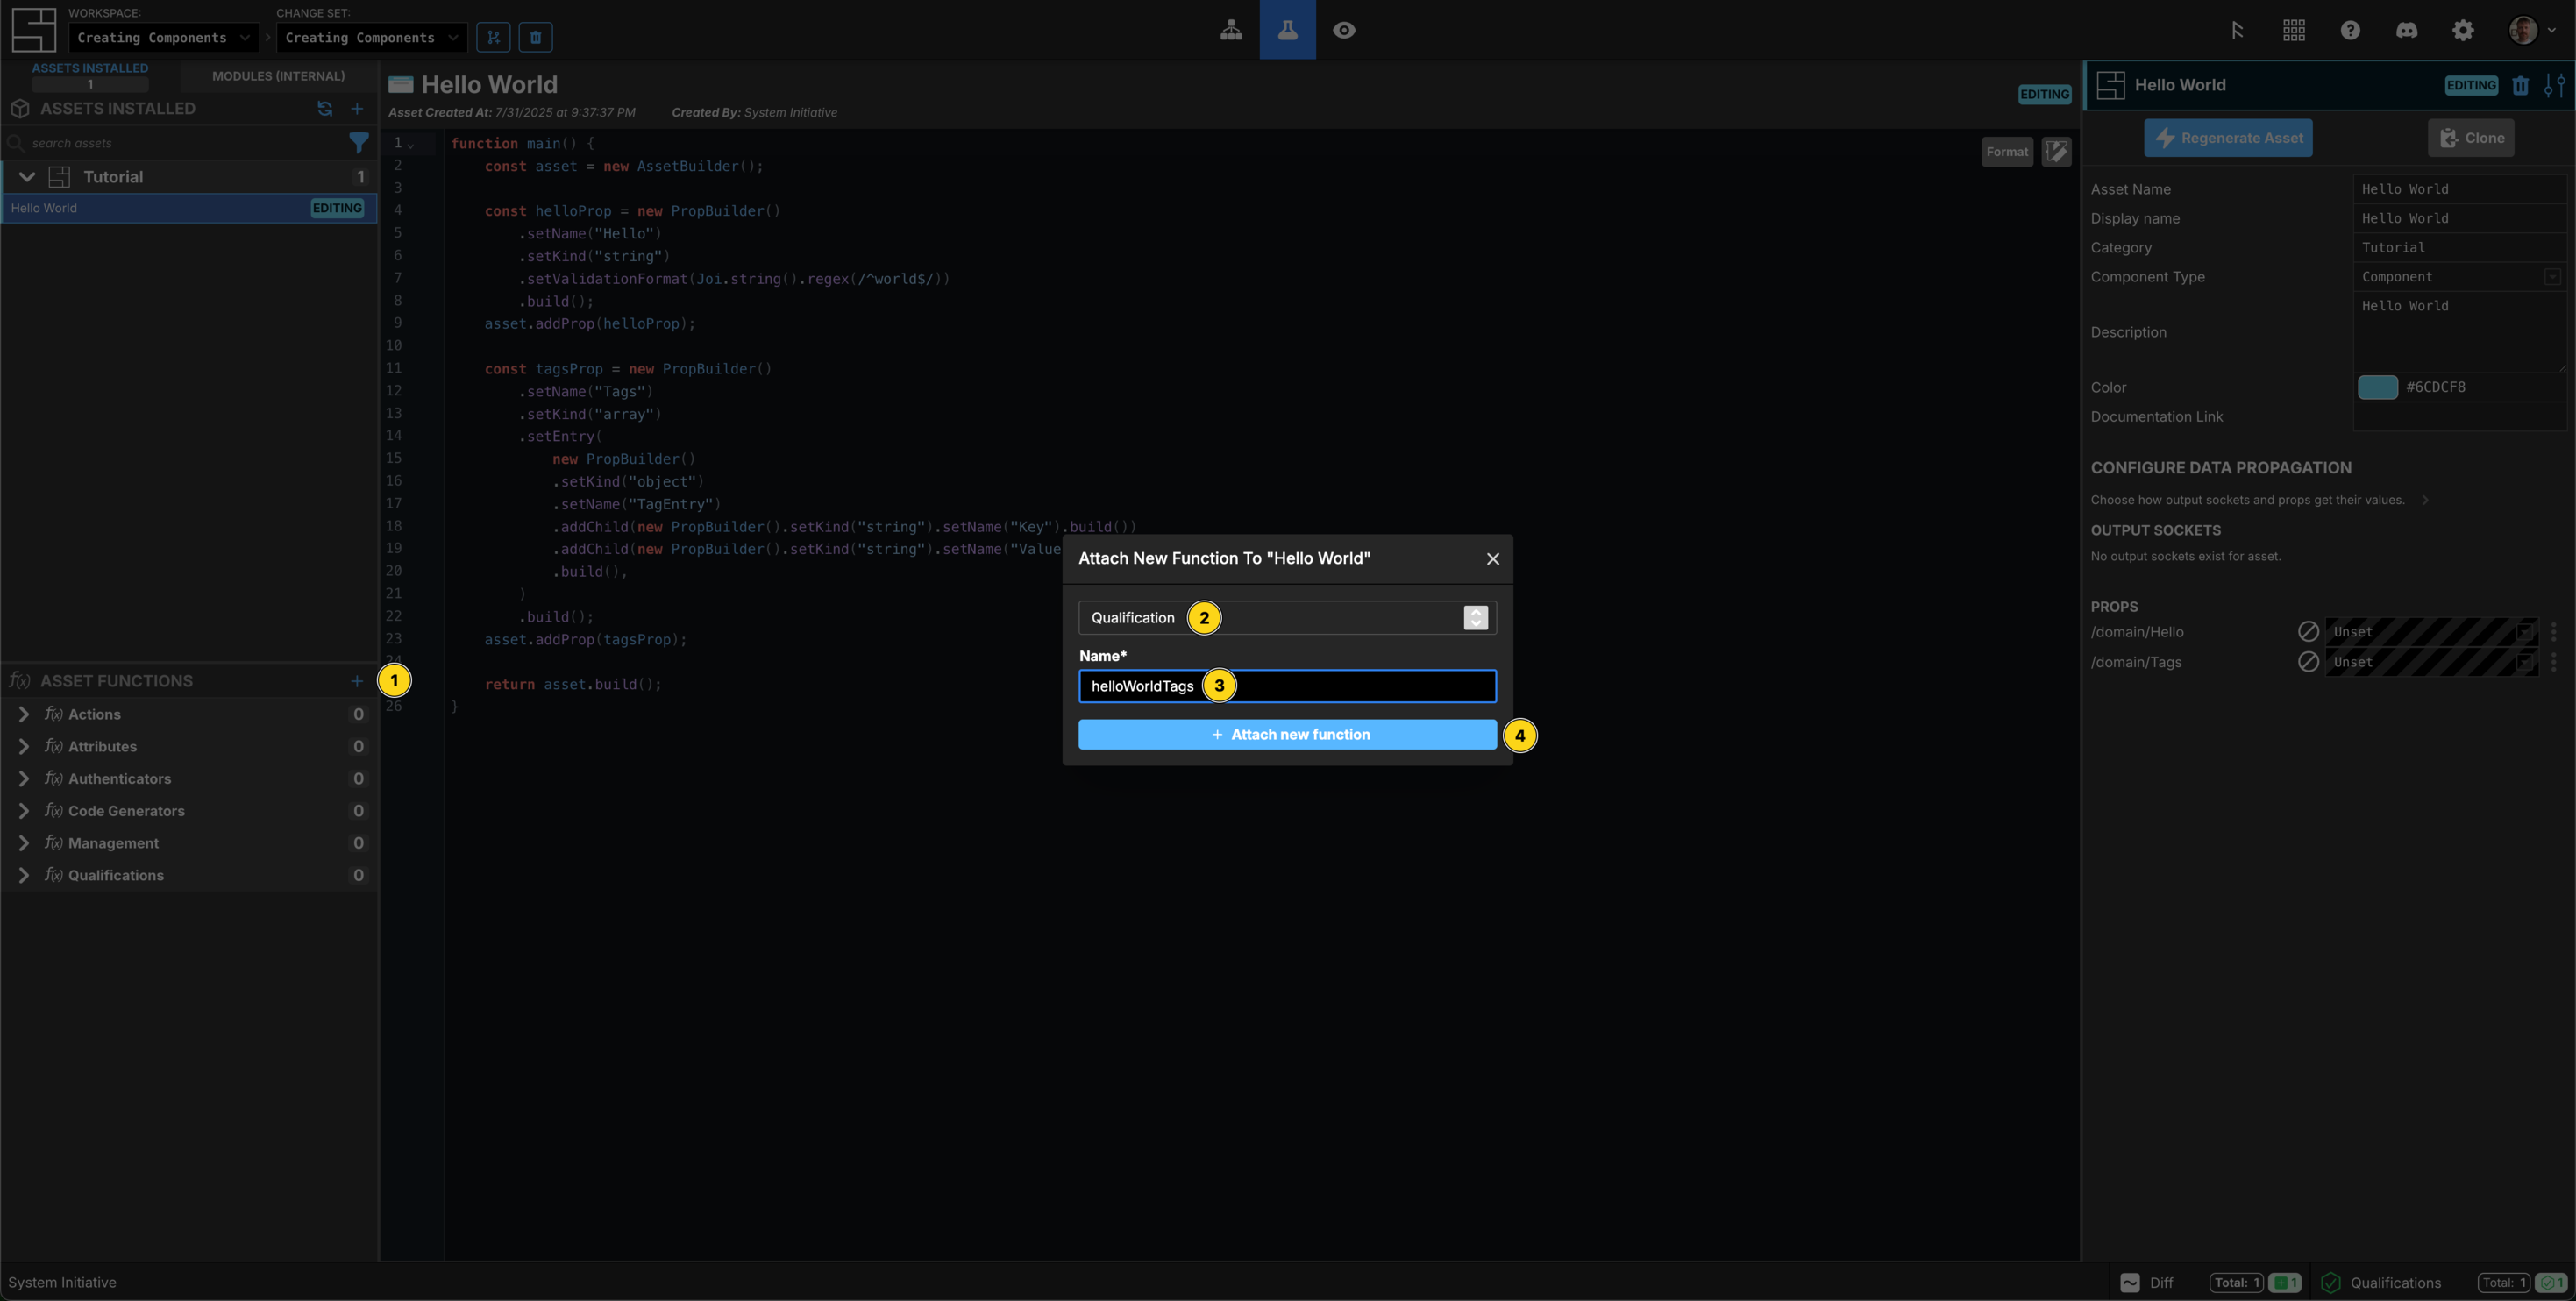Click the Qualifications status check icon
Viewport: 2576px width, 1301px height.
point(2331,1283)
